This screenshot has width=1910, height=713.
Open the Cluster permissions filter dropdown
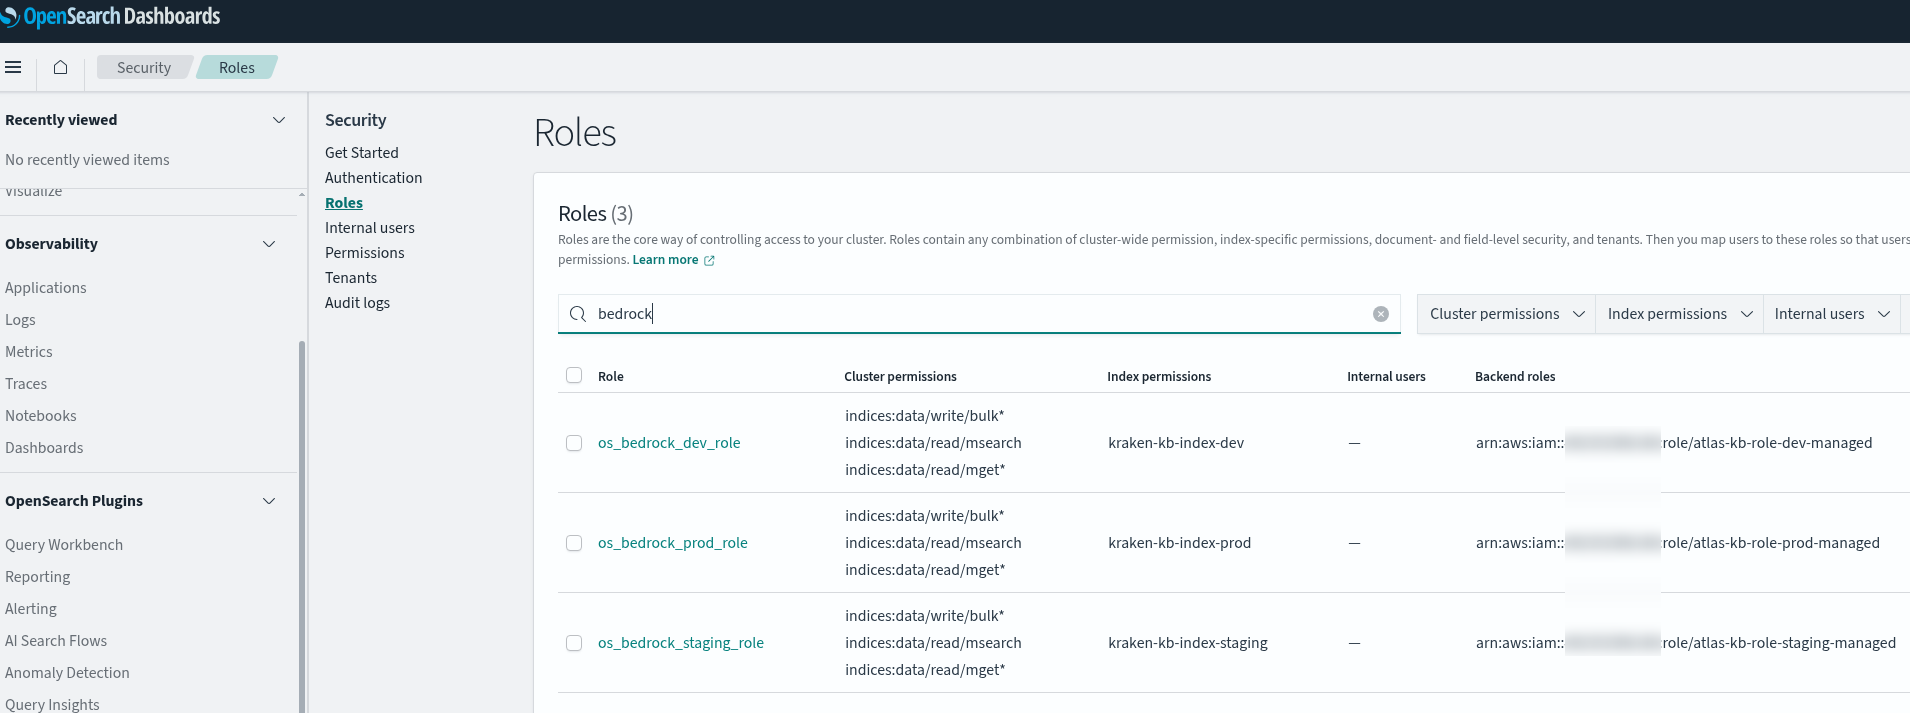click(1507, 314)
